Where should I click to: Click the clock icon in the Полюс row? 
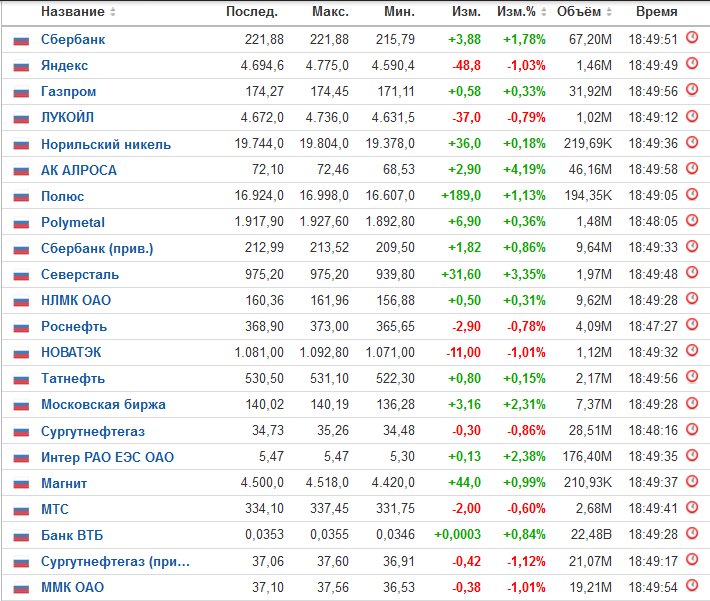pos(692,194)
